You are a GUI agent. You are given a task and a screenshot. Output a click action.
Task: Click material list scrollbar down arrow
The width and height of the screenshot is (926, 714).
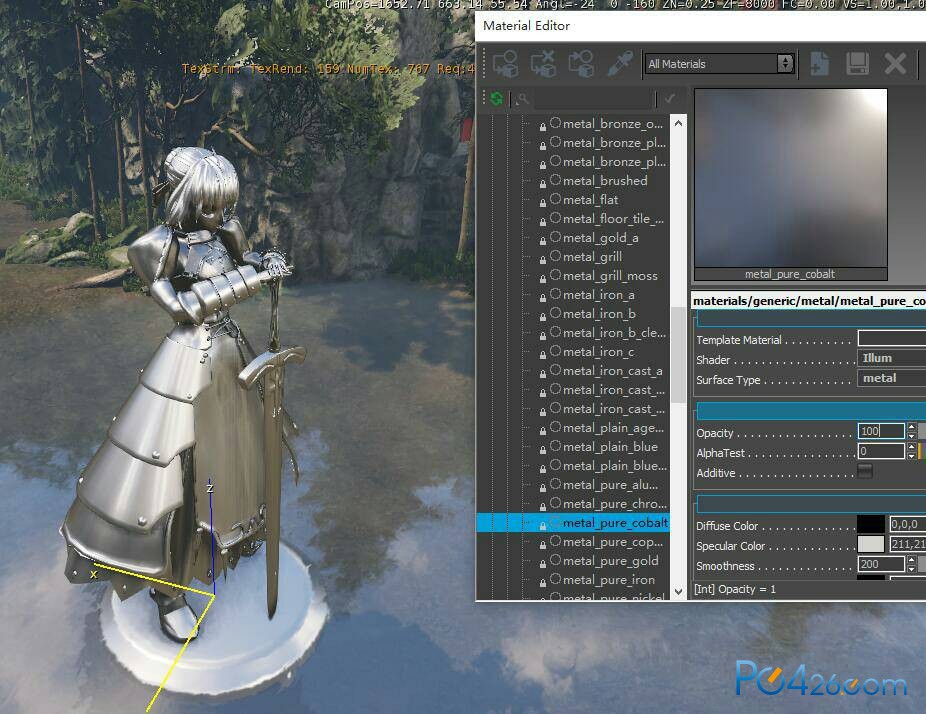tap(679, 591)
